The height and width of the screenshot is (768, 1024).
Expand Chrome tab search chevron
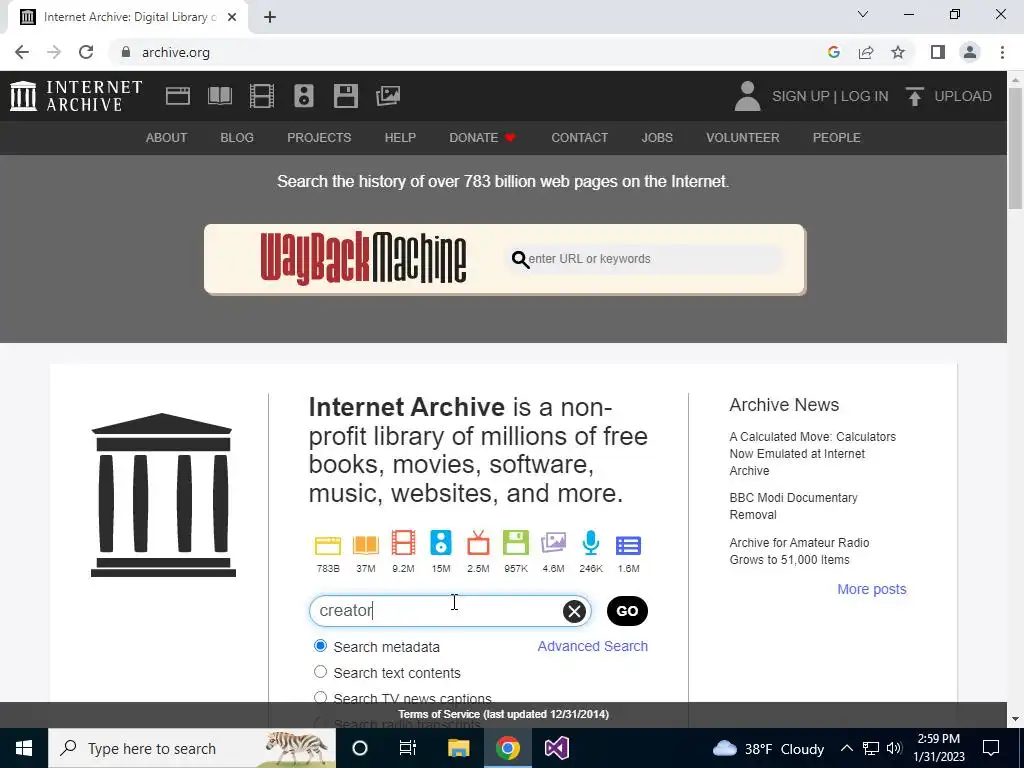pos(863,14)
